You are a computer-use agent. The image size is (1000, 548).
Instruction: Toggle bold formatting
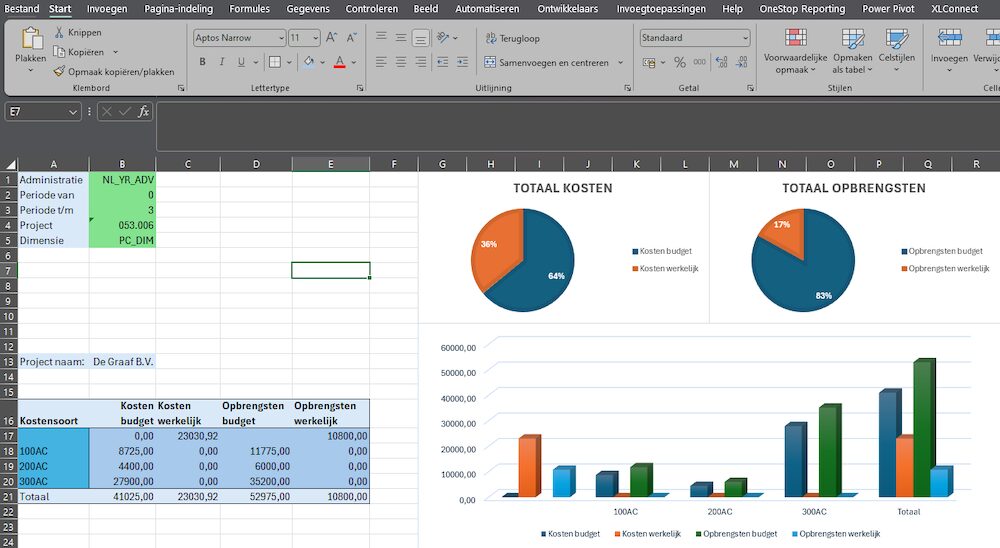(x=202, y=62)
